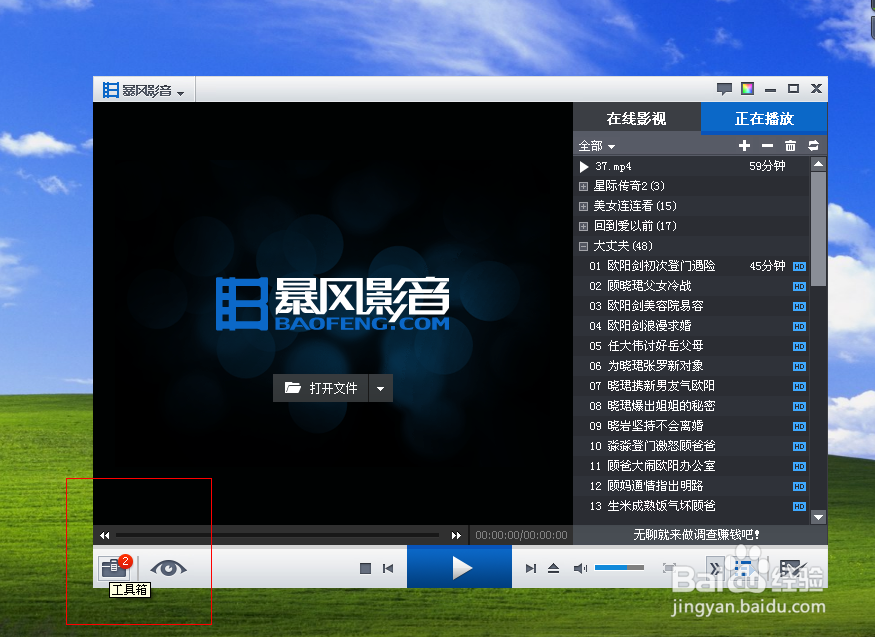Skip to the next track

point(531,568)
